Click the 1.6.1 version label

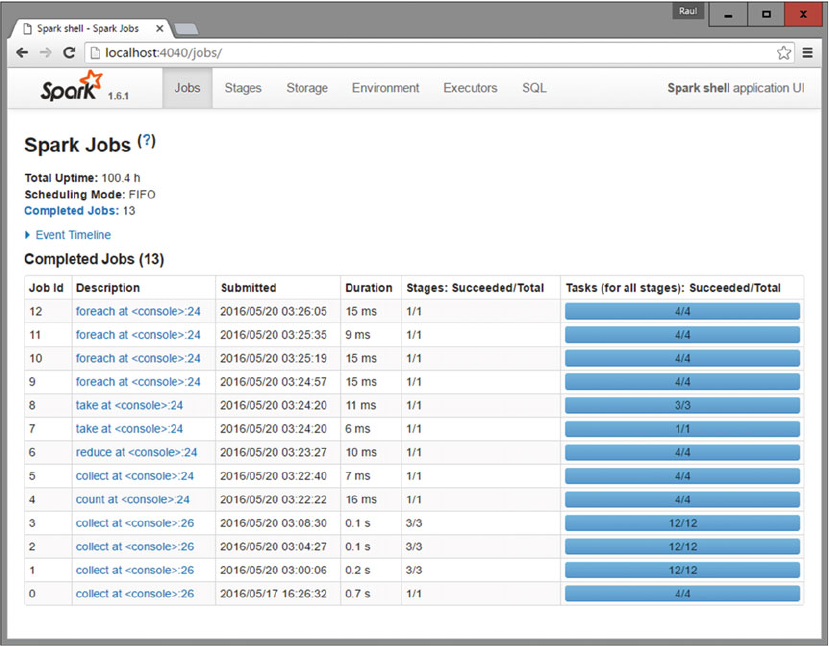[x=118, y=96]
